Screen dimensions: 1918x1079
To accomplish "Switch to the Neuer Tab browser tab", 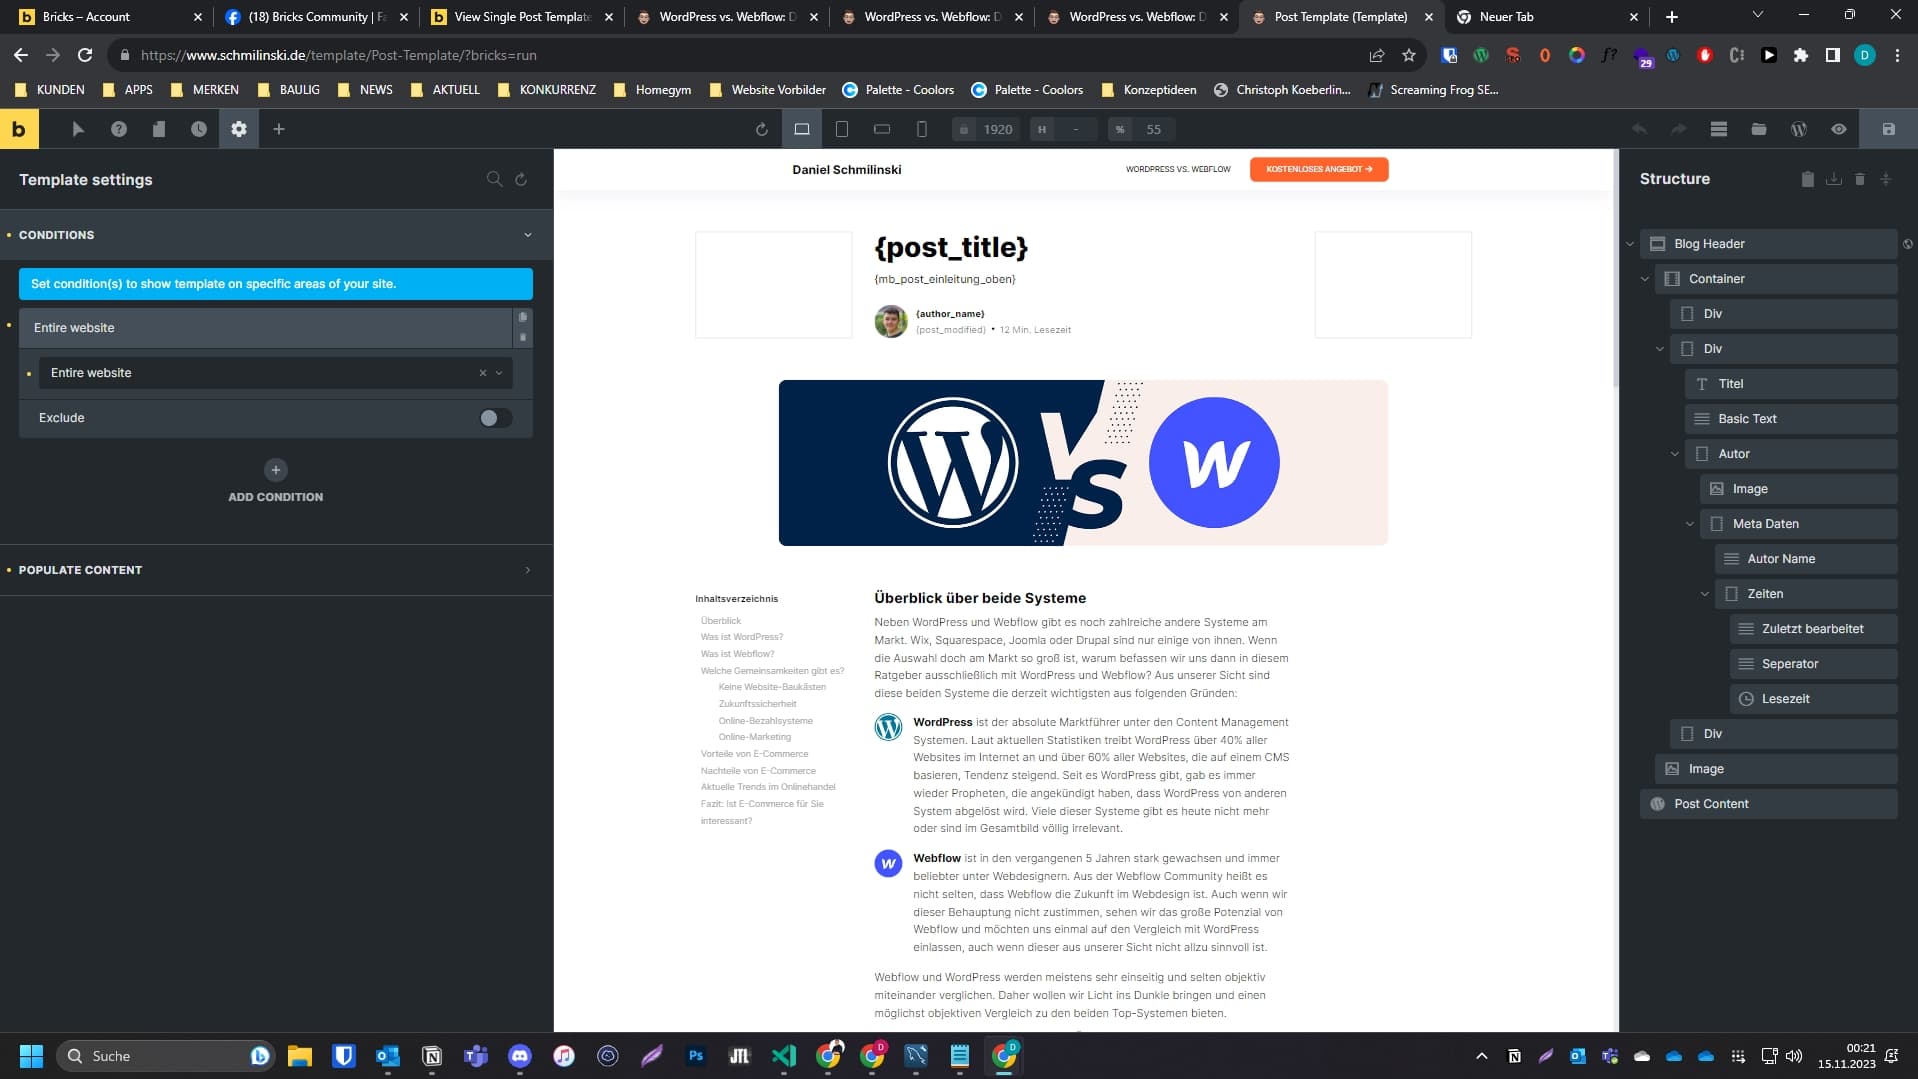I will coord(1547,17).
